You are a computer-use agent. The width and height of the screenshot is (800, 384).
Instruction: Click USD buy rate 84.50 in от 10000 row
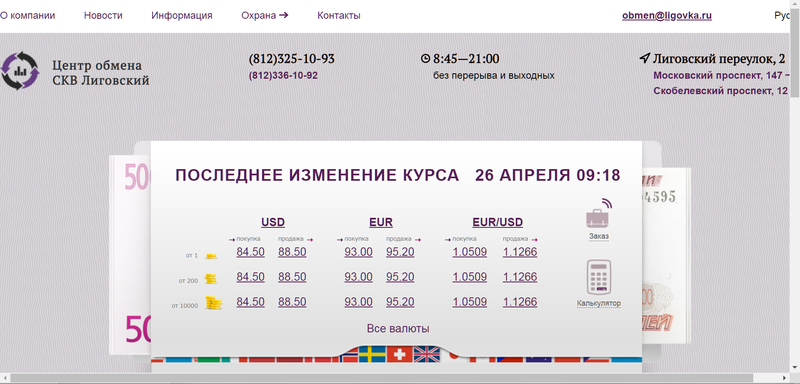[251, 302]
